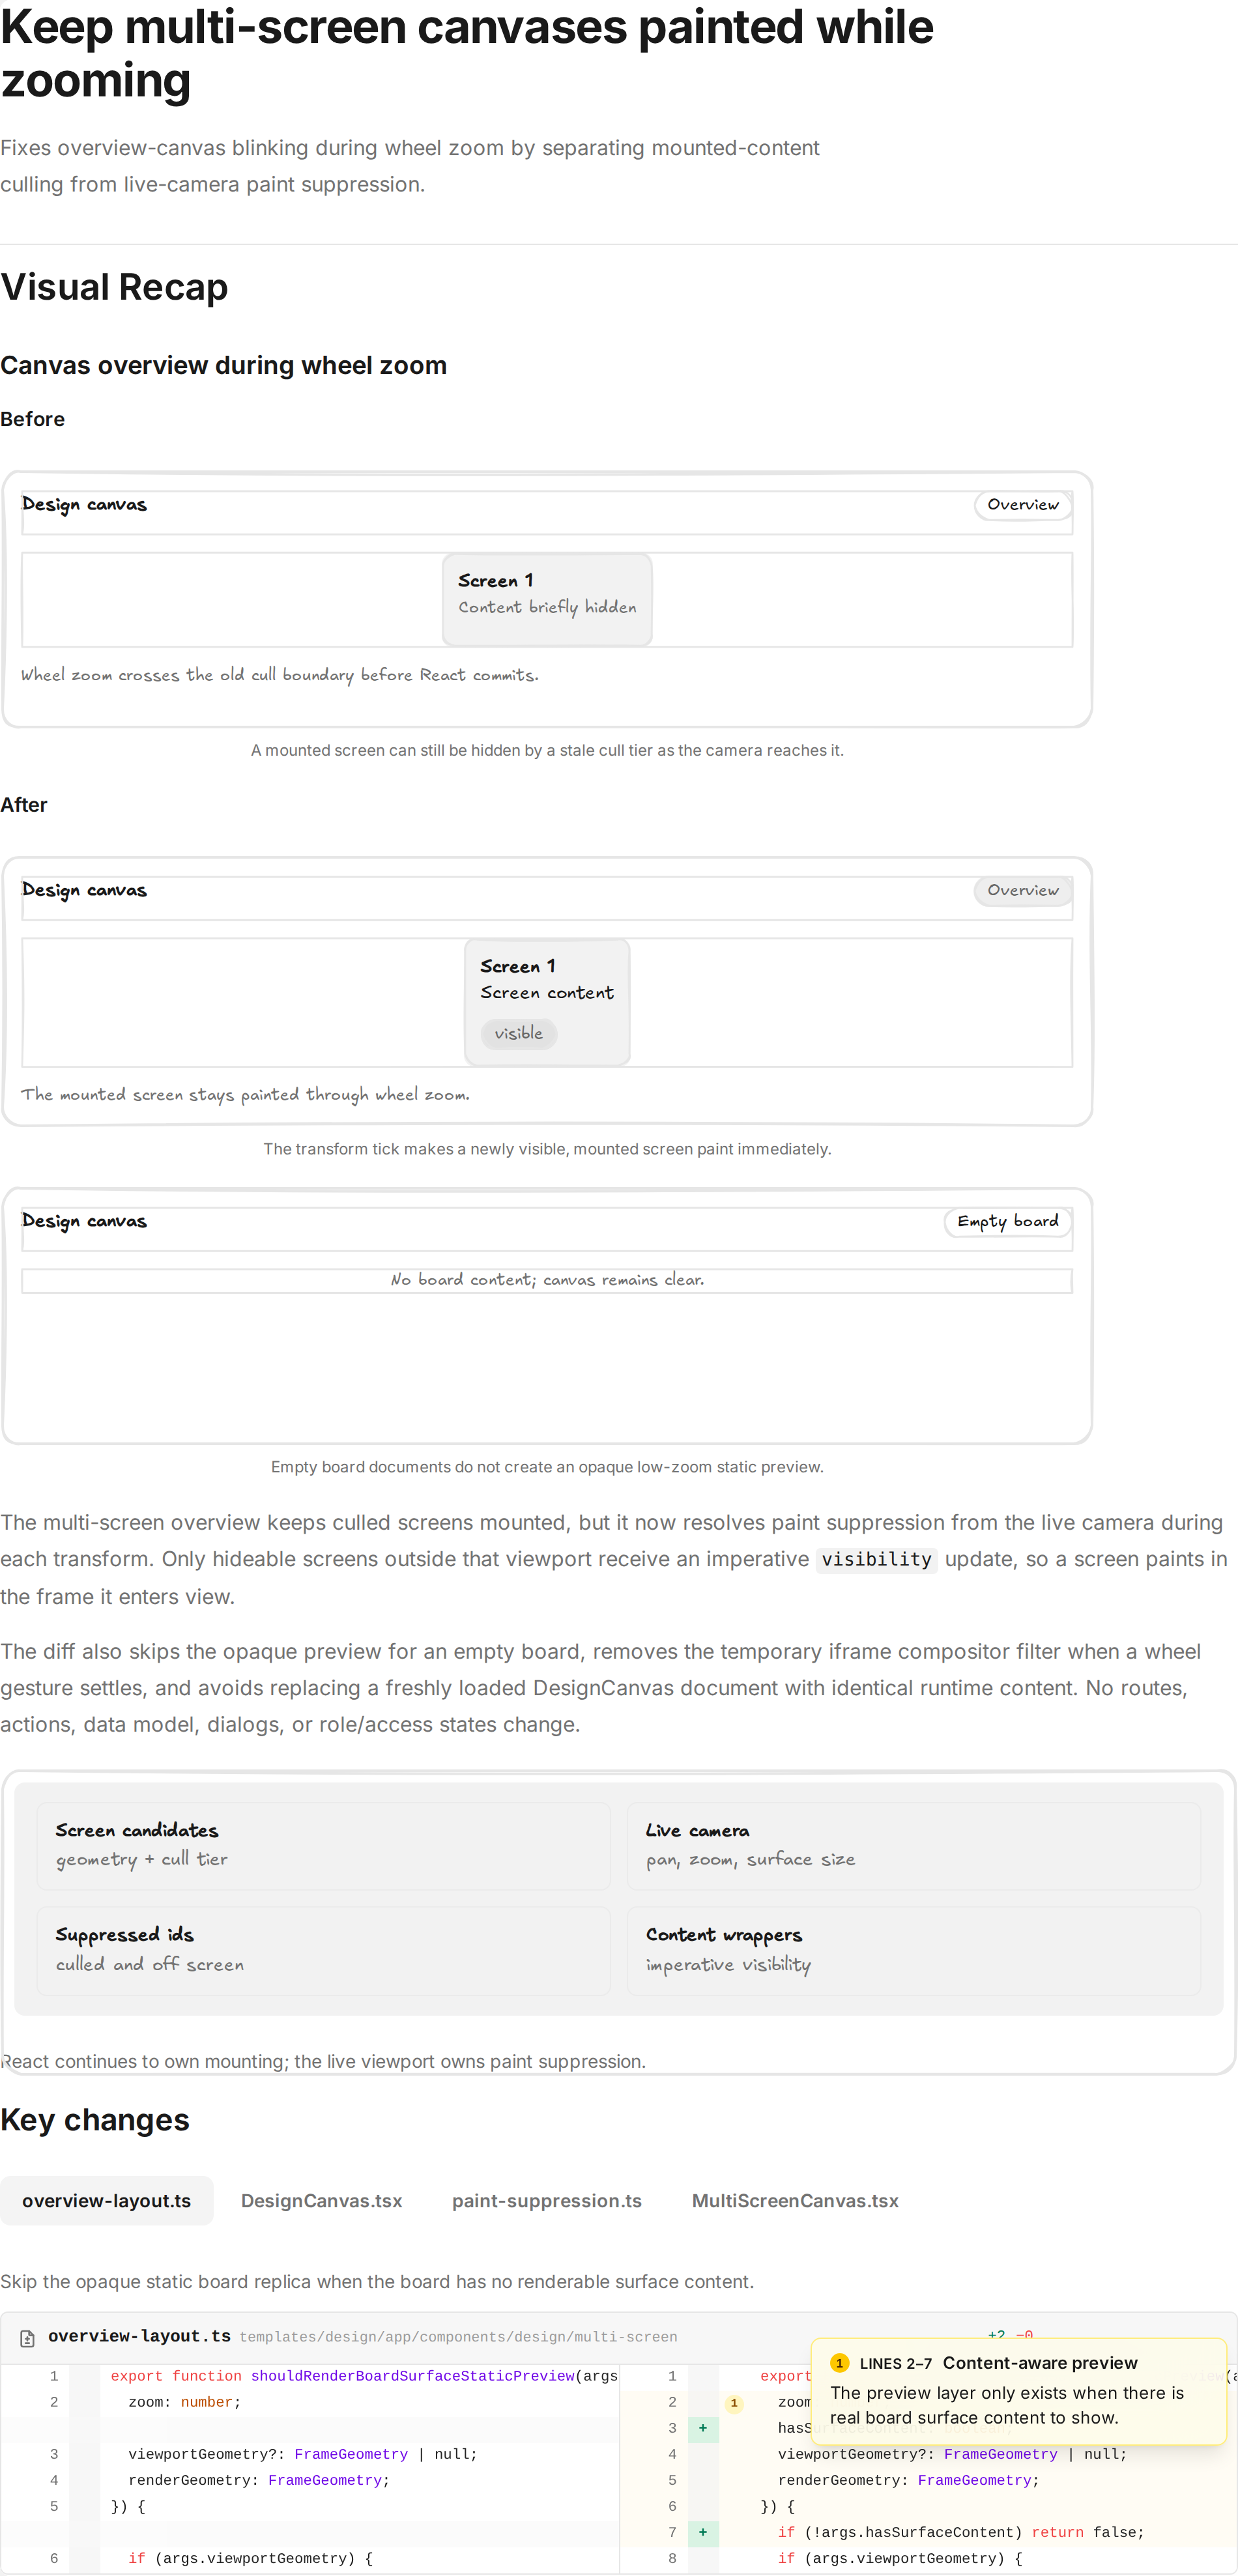Click the 'visible' pill in the Screen 1 card
Image resolution: width=1238 pixels, height=2576 pixels.
tap(518, 1033)
